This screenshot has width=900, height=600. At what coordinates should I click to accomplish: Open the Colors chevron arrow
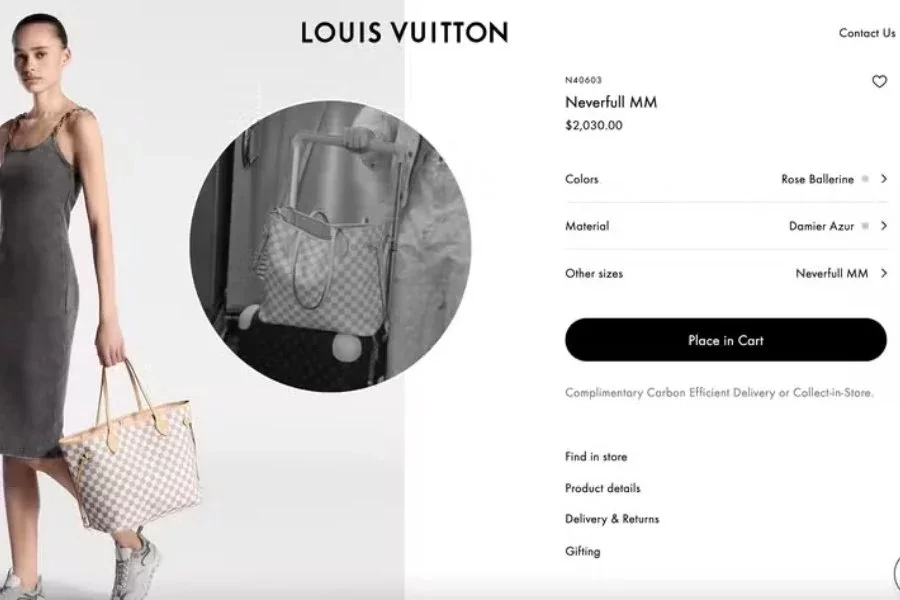(884, 179)
